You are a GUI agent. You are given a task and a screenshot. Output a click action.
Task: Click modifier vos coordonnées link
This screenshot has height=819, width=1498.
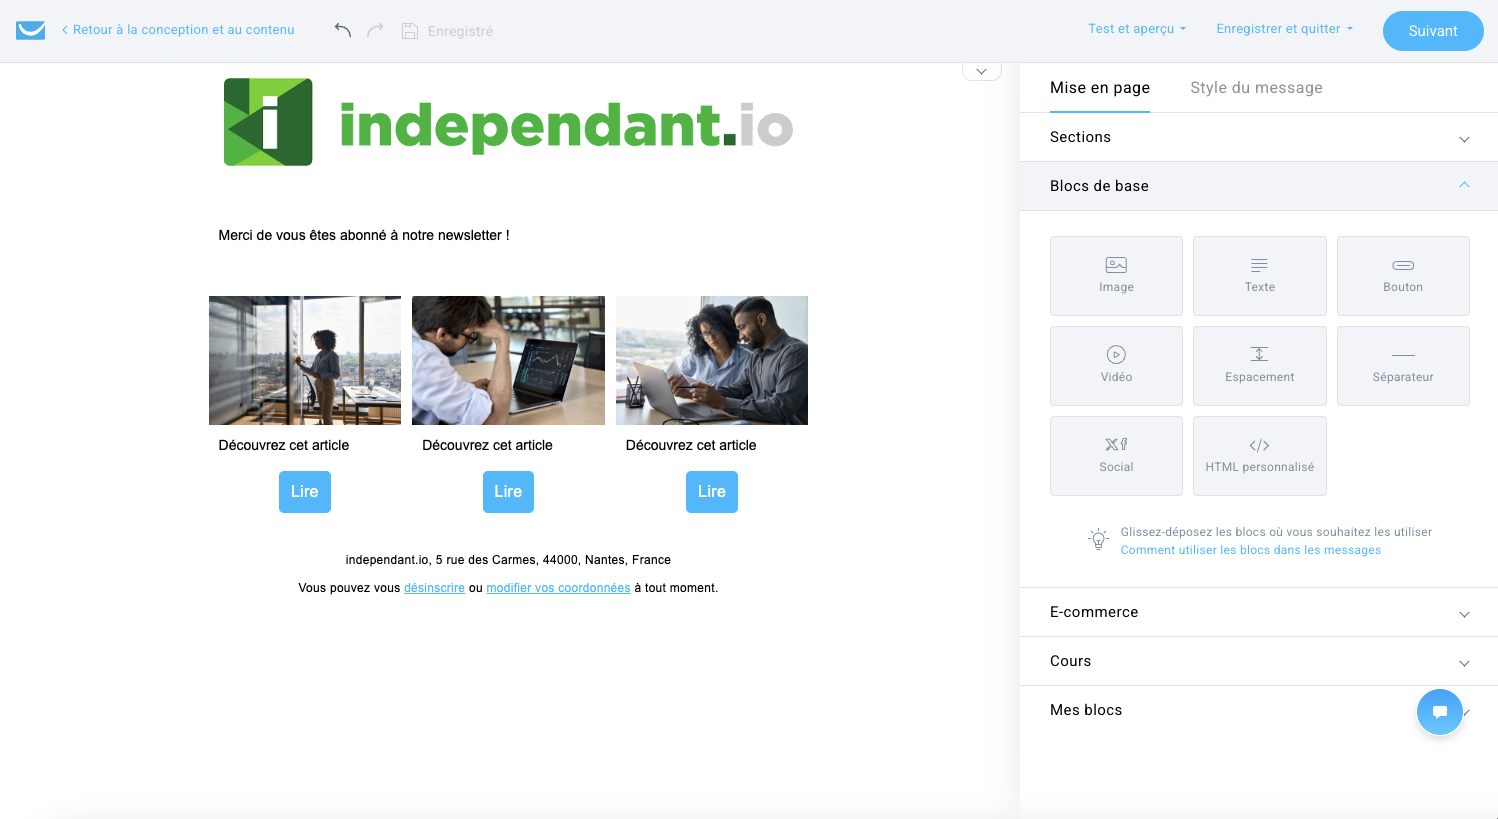[x=558, y=588]
